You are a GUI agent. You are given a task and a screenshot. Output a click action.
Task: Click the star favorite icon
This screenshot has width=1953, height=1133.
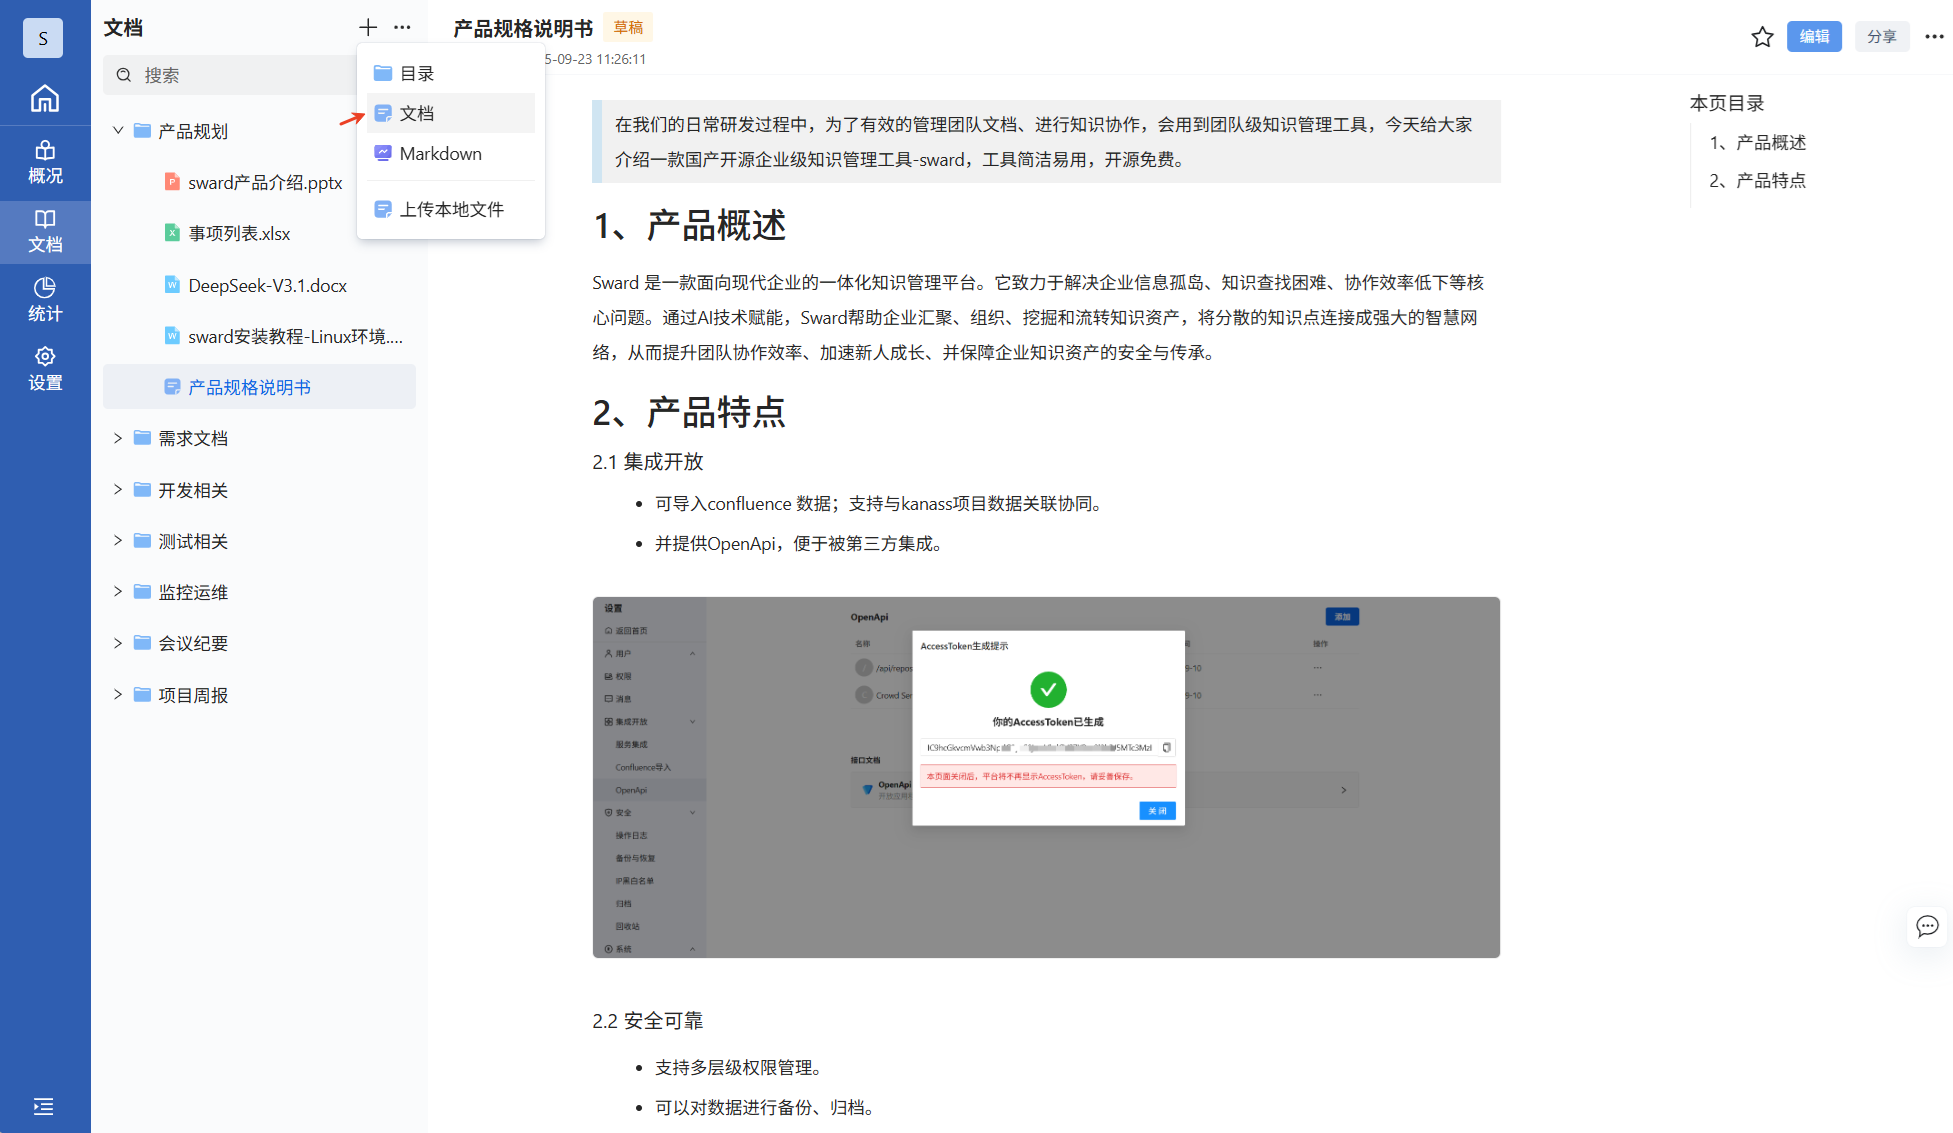(1762, 37)
